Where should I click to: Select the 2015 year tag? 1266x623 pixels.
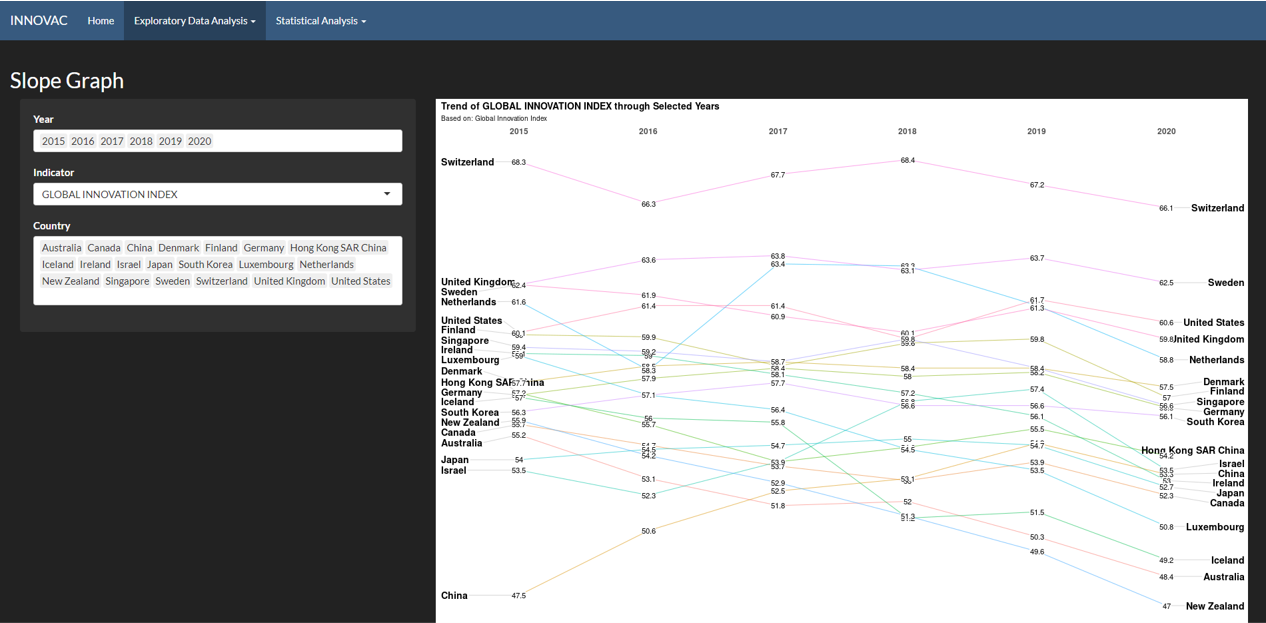[53, 141]
